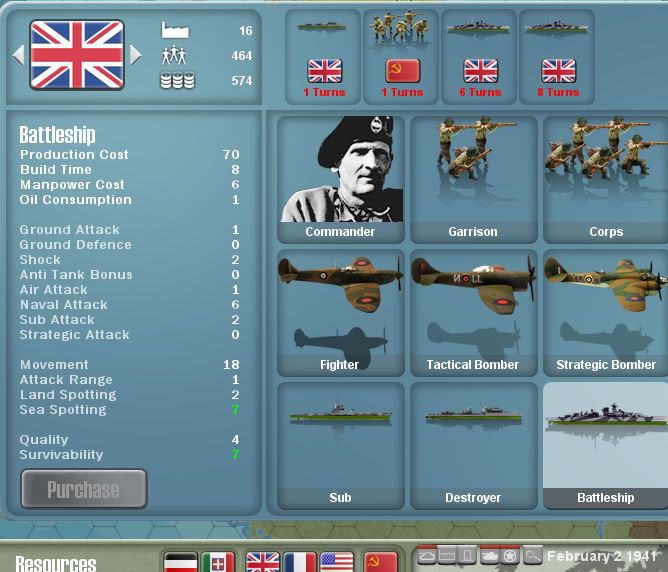
Task: Select the French flag in bottom bar
Action: [300, 562]
